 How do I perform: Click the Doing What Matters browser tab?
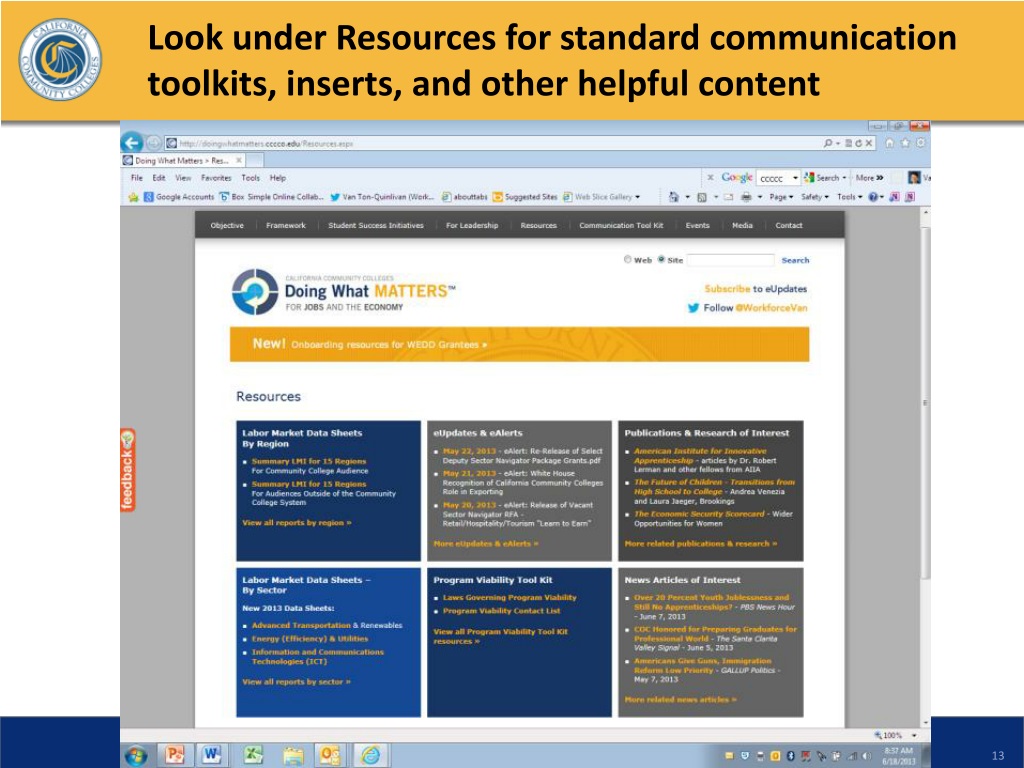(x=184, y=160)
